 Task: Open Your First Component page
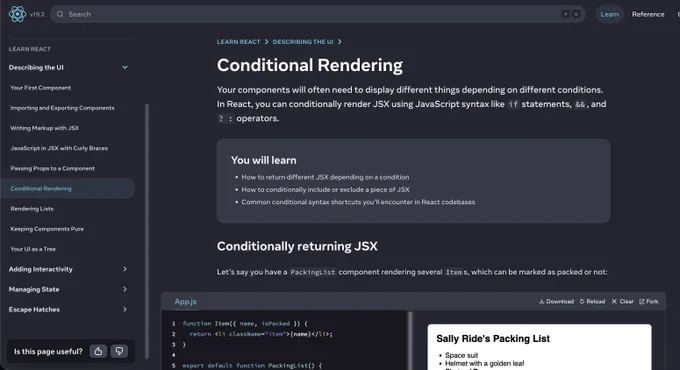41,88
